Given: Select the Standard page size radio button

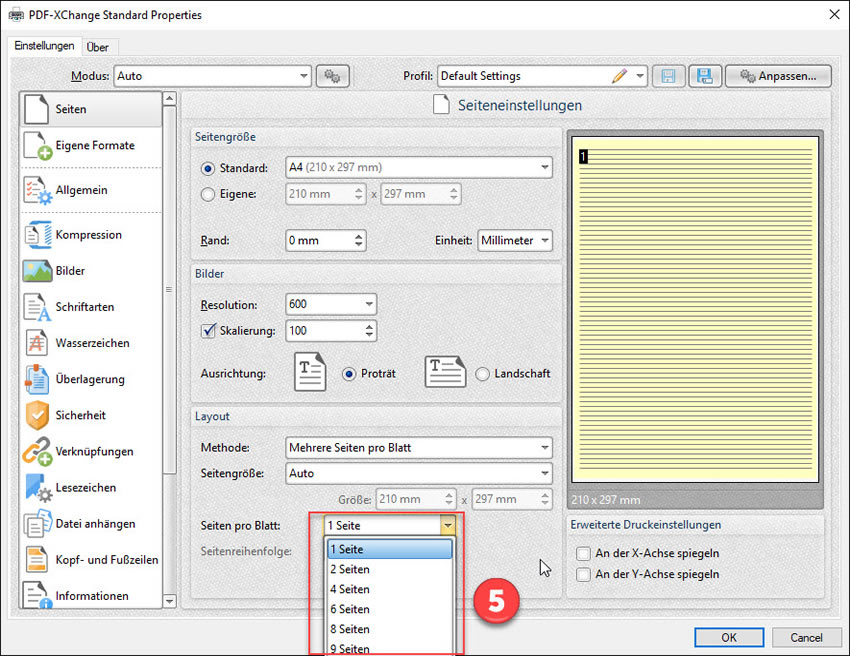Looking at the screenshot, I should [x=208, y=169].
